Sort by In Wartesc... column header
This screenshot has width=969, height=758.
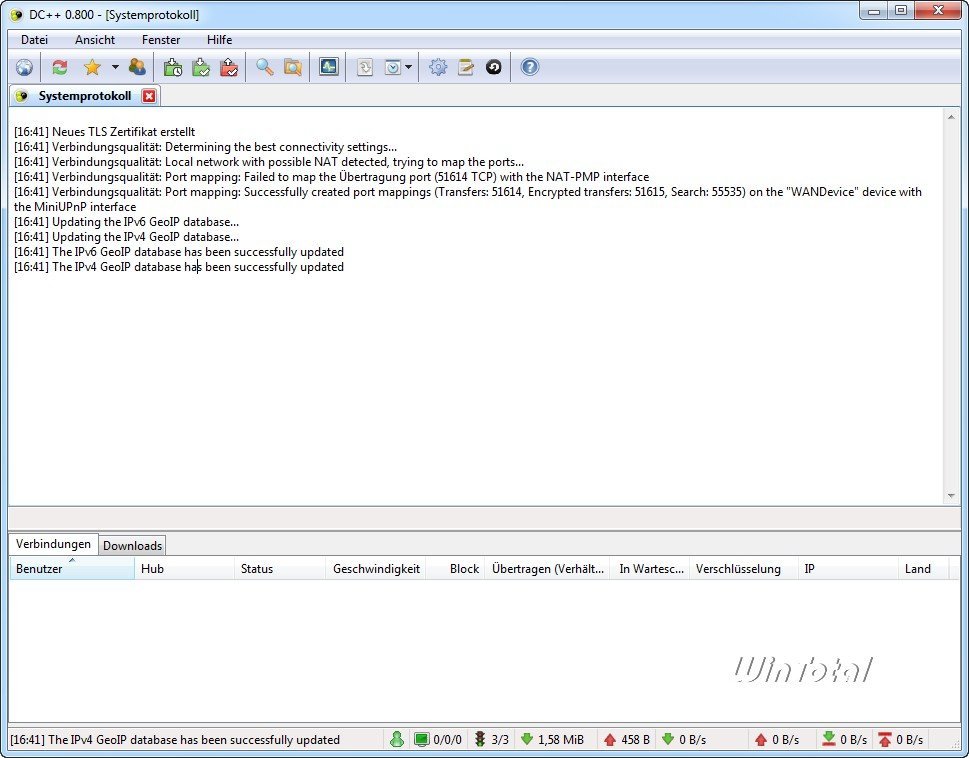click(650, 568)
